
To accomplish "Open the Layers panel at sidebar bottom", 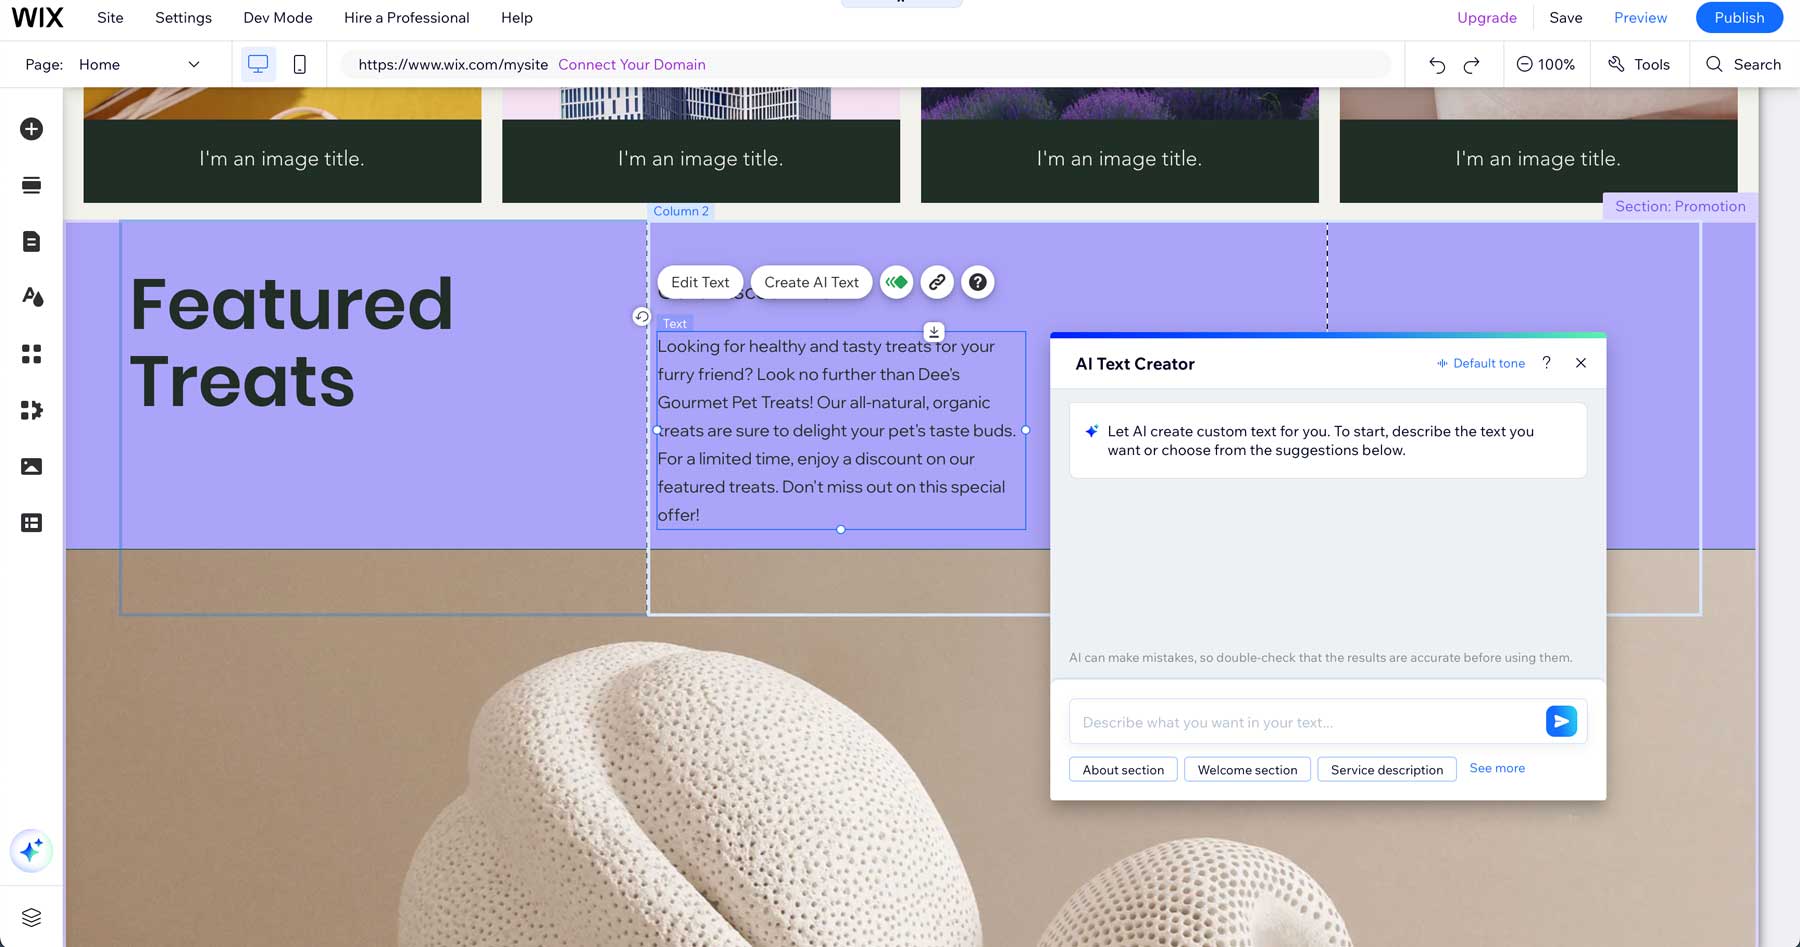I will tap(32, 917).
